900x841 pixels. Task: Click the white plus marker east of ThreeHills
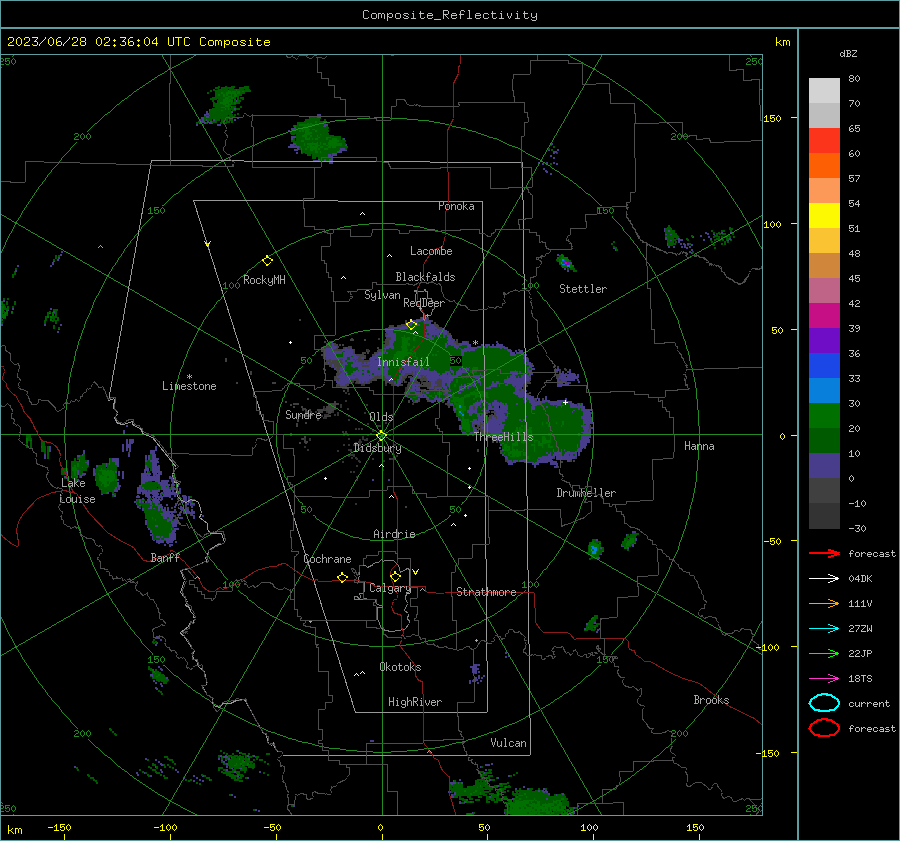click(x=565, y=402)
